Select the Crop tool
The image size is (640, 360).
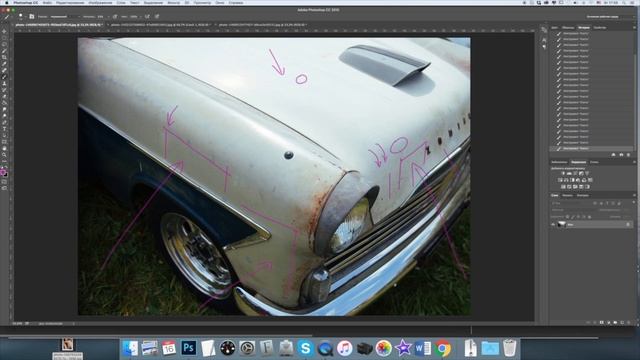coord(4,57)
